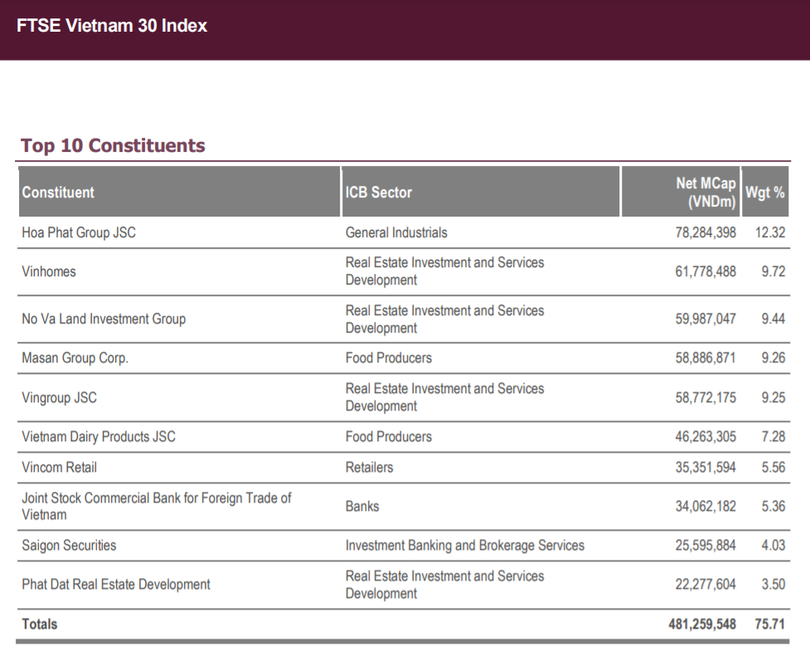Click the Wgt % column header

[765, 192]
